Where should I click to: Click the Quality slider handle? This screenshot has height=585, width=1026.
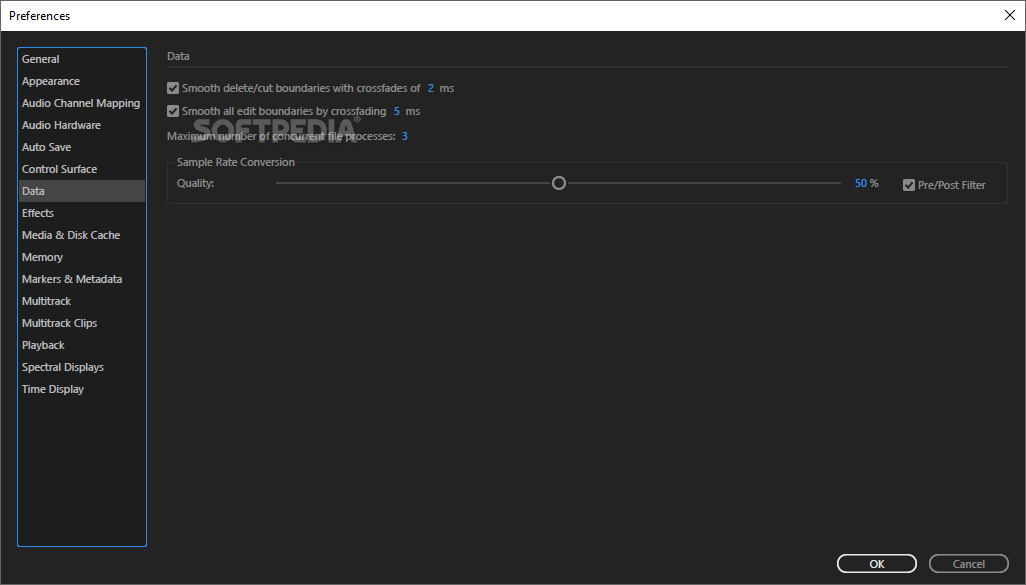(x=559, y=183)
